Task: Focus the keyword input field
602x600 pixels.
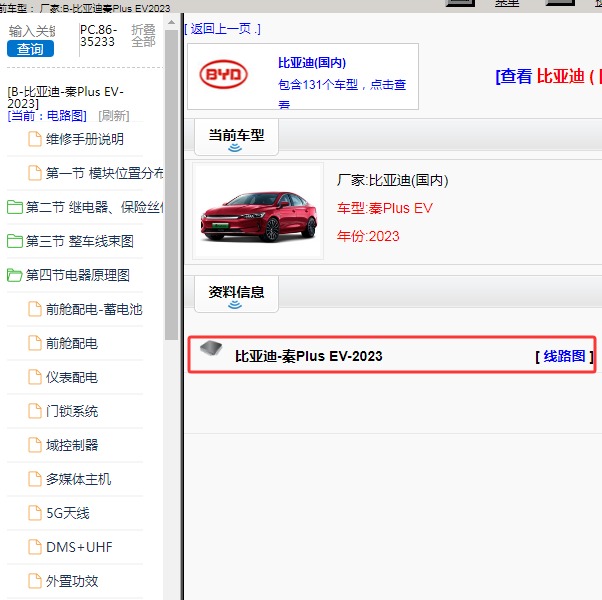Action: point(32,31)
